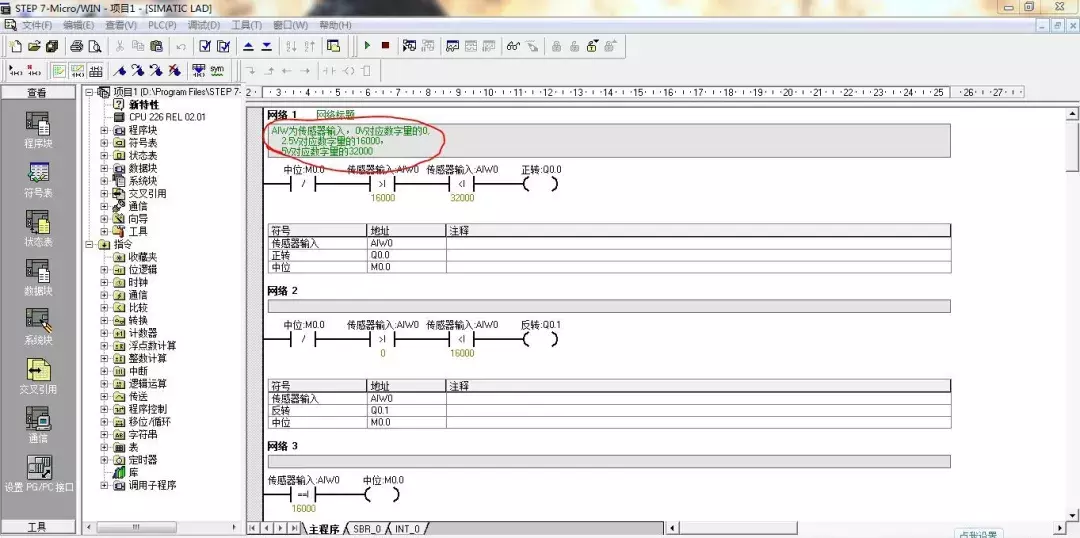
Task: Click the Compile All toolbar icon
Action: 223,46
